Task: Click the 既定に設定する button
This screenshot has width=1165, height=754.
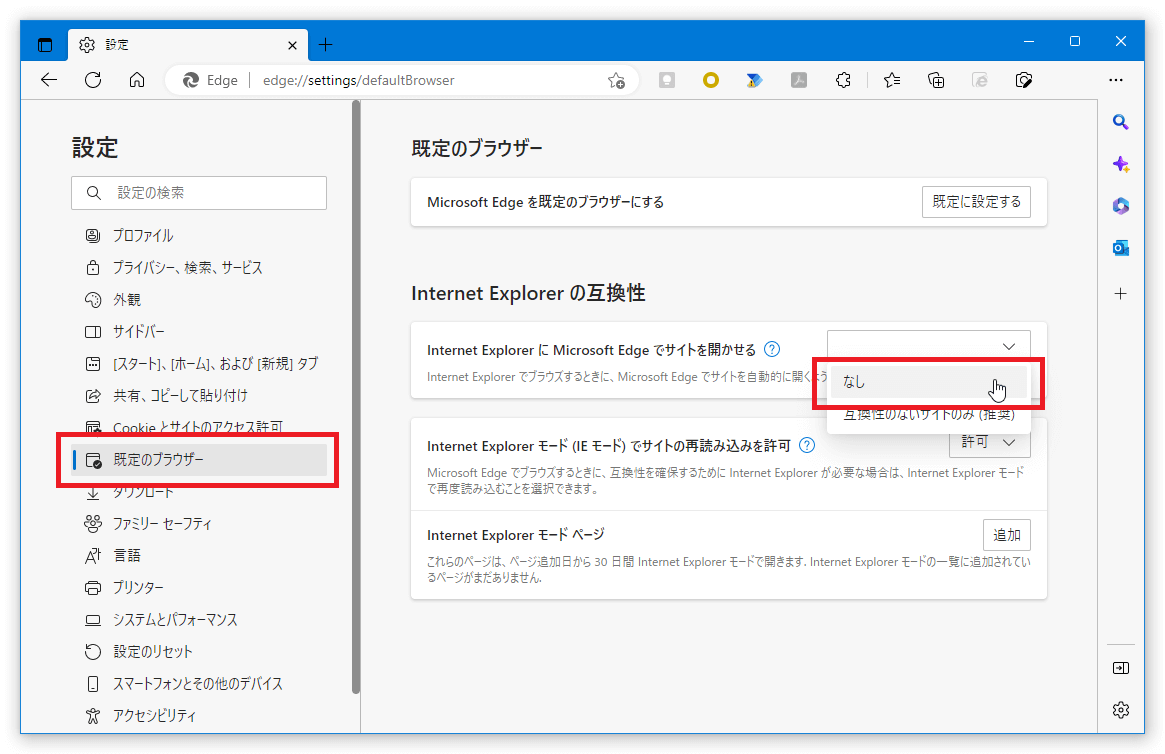Action: coord(976,202)
